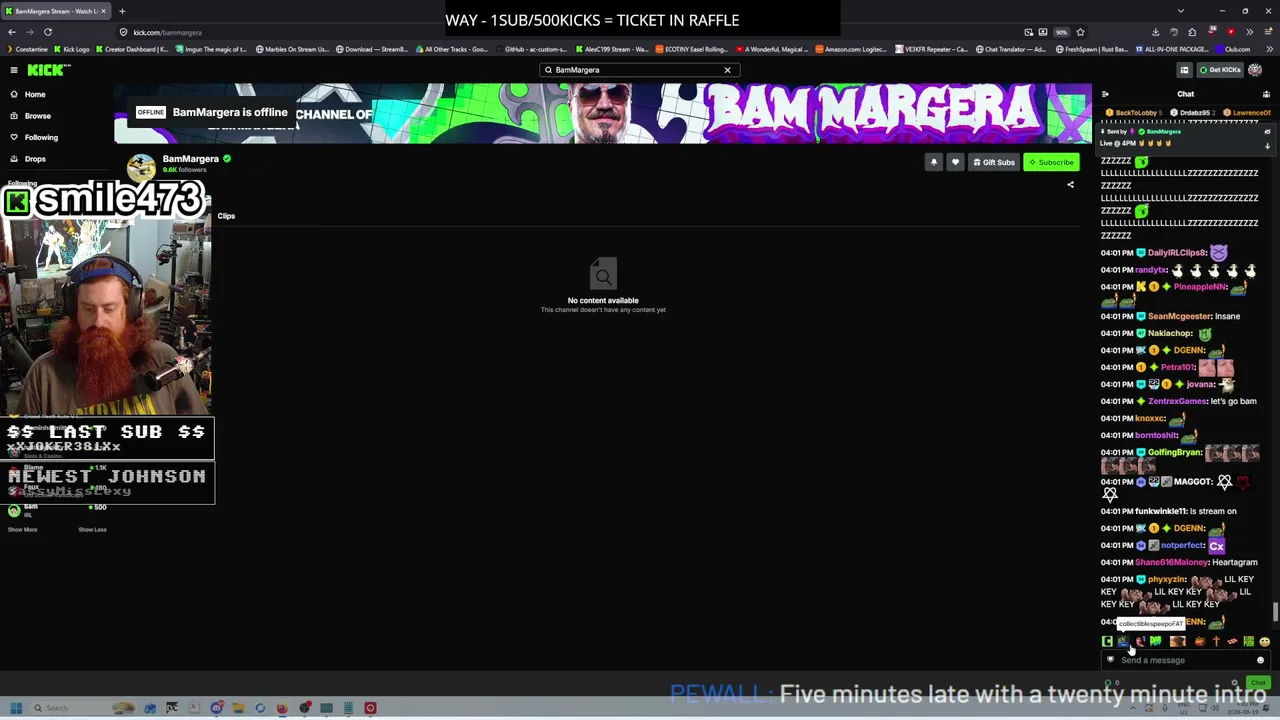Viewport: 1280px width, 720px height.
Task: Toggle the sidebar hamburger menu
Action: coord(14,70)
